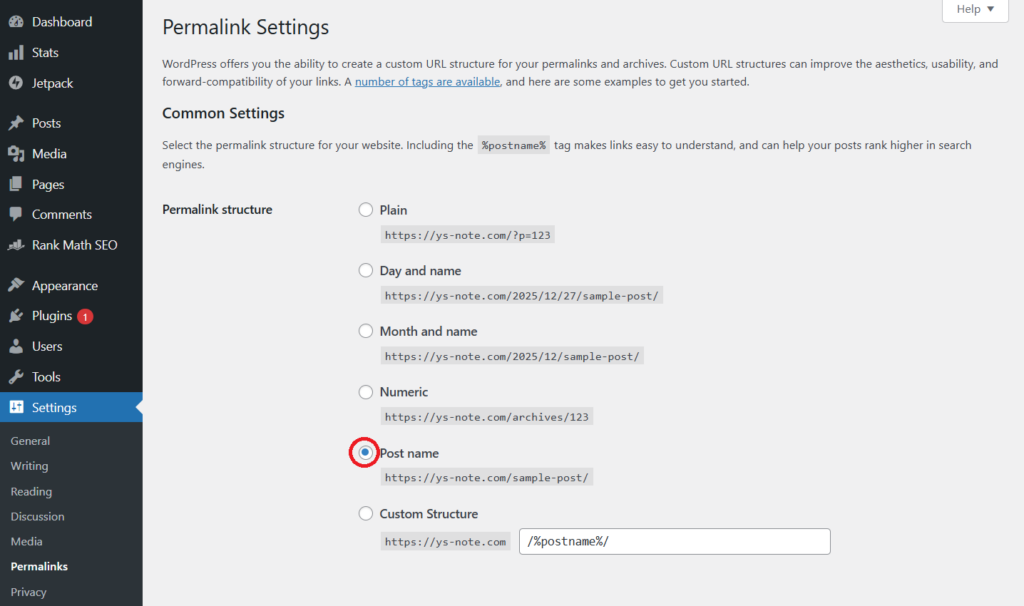The height and width of the screenshot is (606, 1024).
Task: Open the Discussion settings submenu
Action: point(37,517)
